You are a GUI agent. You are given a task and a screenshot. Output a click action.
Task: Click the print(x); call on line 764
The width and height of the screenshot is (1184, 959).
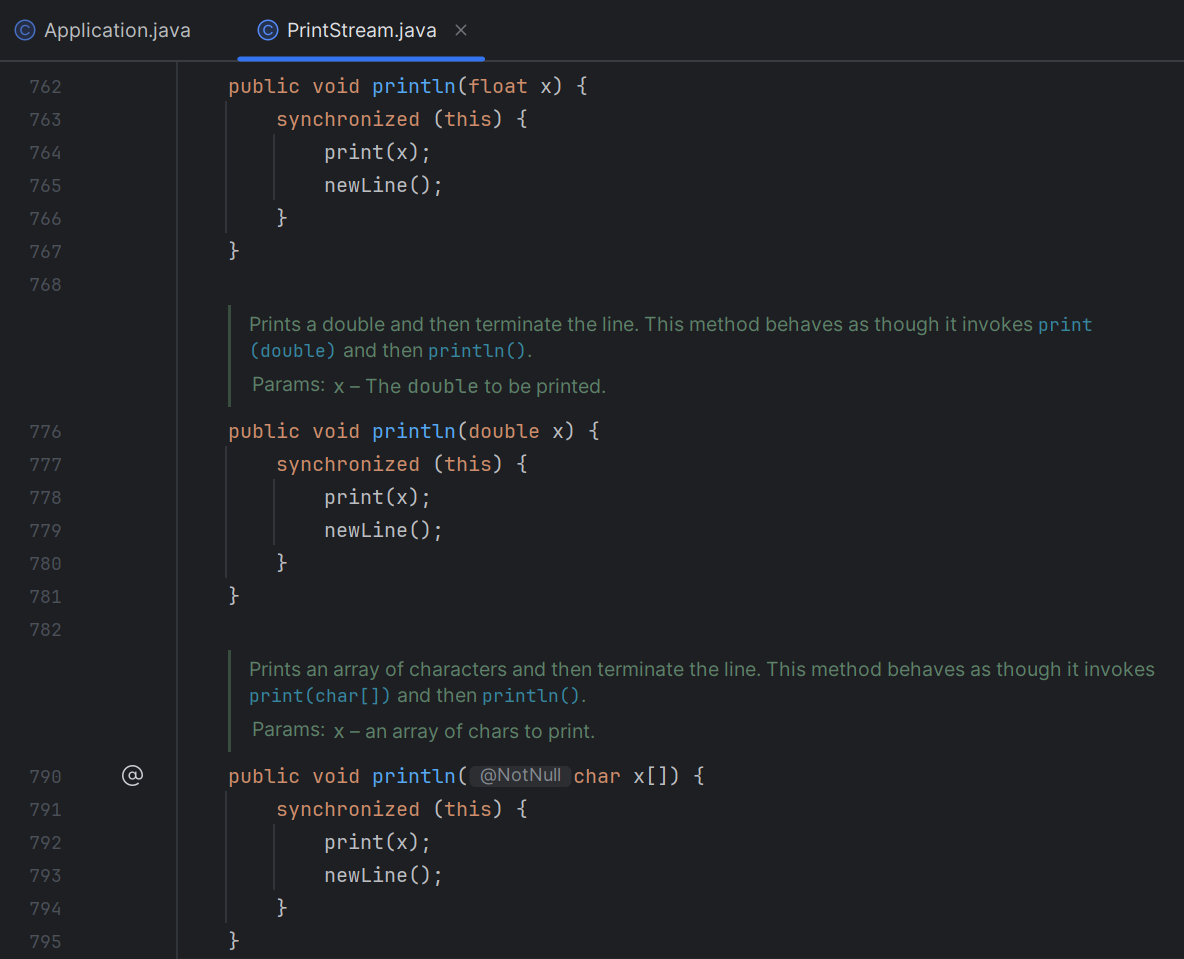tap(378, 153)
